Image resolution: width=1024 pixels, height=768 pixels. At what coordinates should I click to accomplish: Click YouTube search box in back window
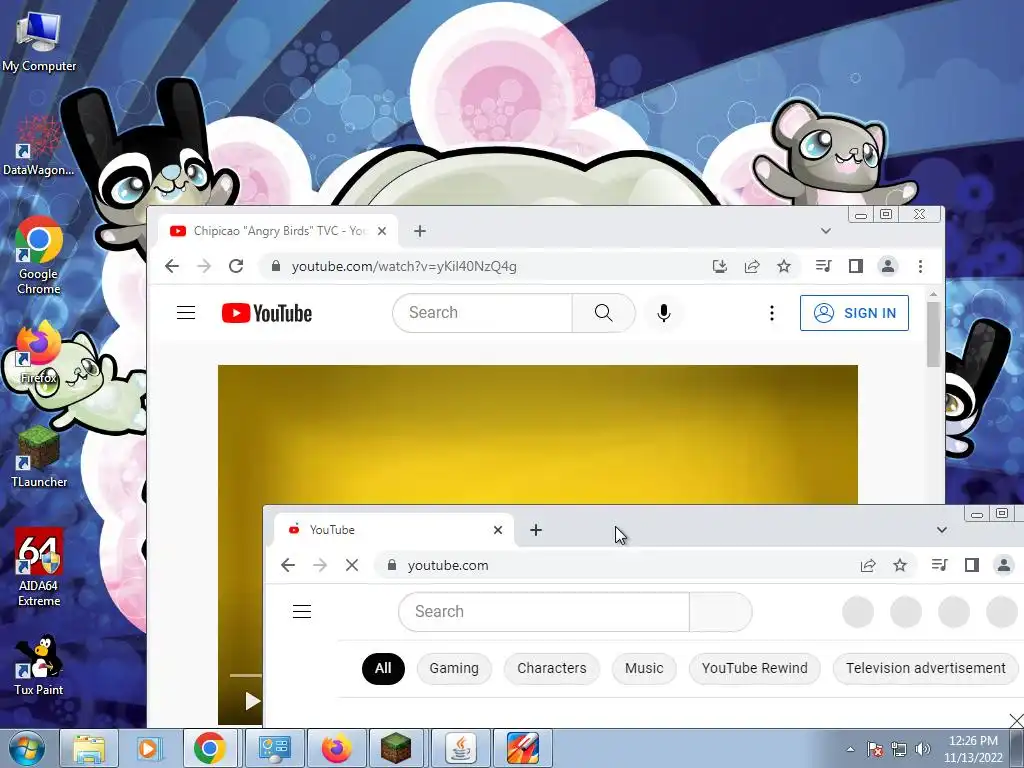point(482,313)
